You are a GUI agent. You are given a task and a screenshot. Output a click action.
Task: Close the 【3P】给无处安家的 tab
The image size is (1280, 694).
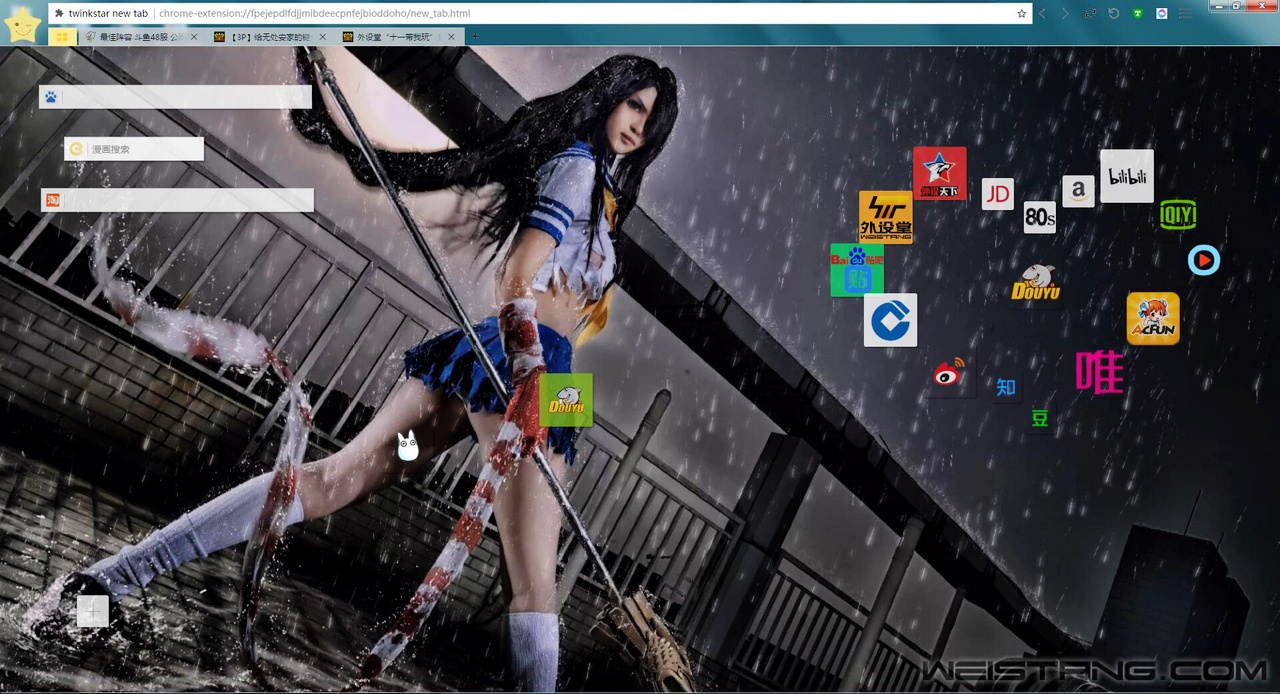point(322,37)
